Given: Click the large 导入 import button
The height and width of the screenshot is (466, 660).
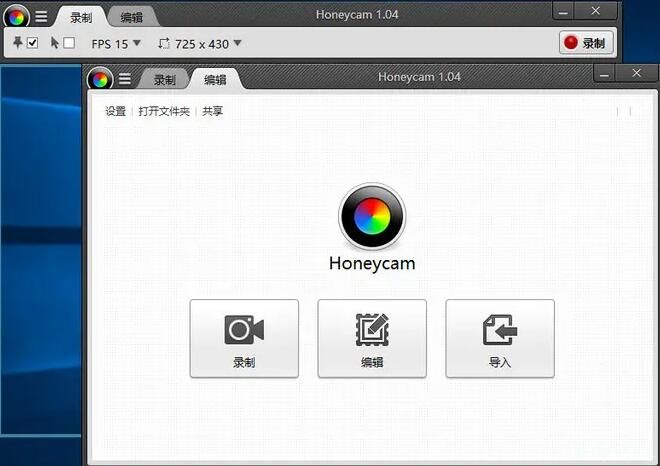Looking at the screenshot, I should click(500, 338).
